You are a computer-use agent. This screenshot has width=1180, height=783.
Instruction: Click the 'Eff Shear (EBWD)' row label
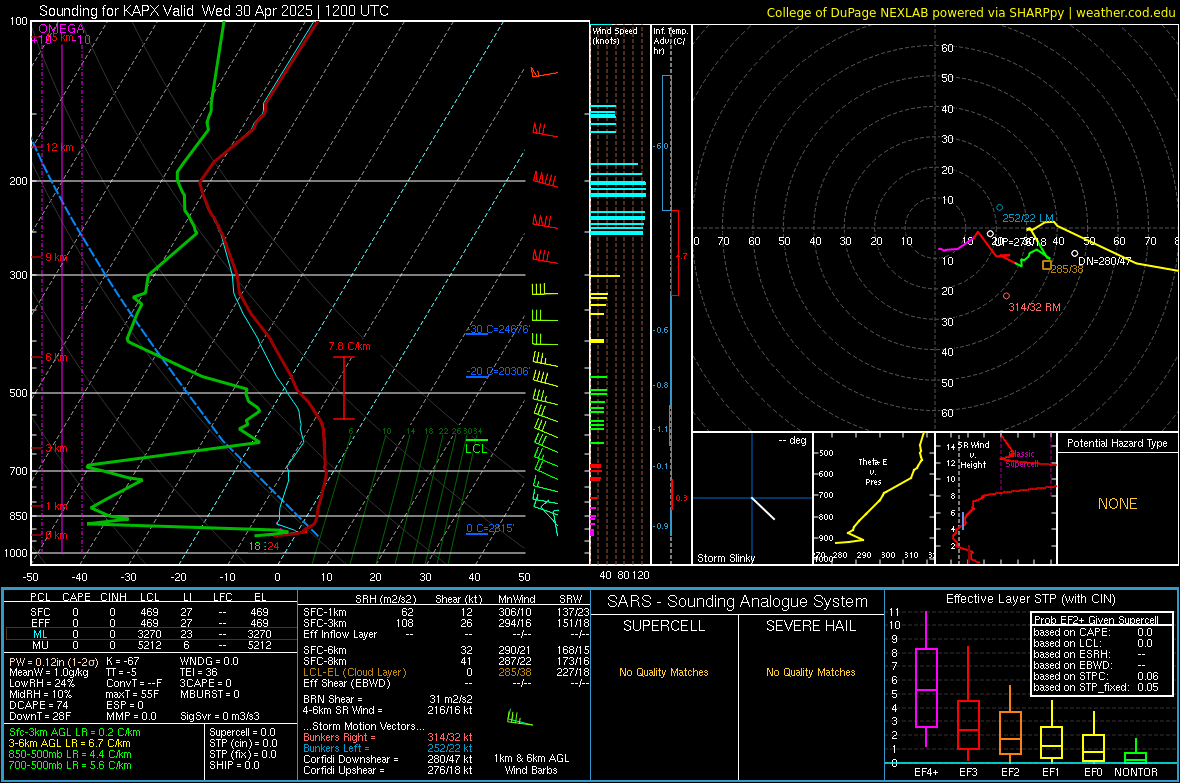(346, 683)
